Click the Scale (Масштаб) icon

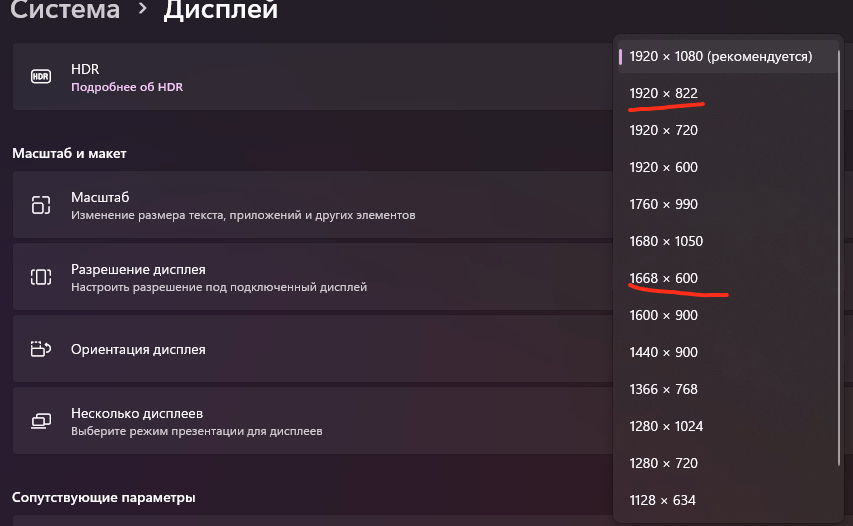[41, 205]
